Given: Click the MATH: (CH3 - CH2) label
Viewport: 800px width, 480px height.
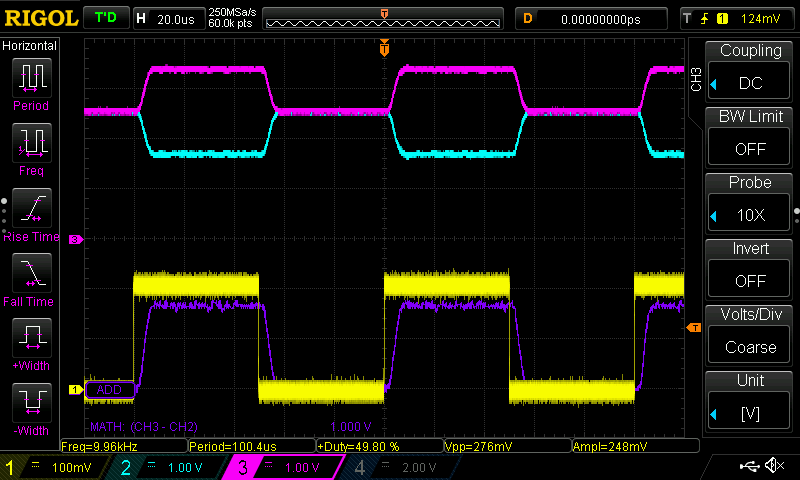Looking at the screenshot, I should click(x=144, y=426).
